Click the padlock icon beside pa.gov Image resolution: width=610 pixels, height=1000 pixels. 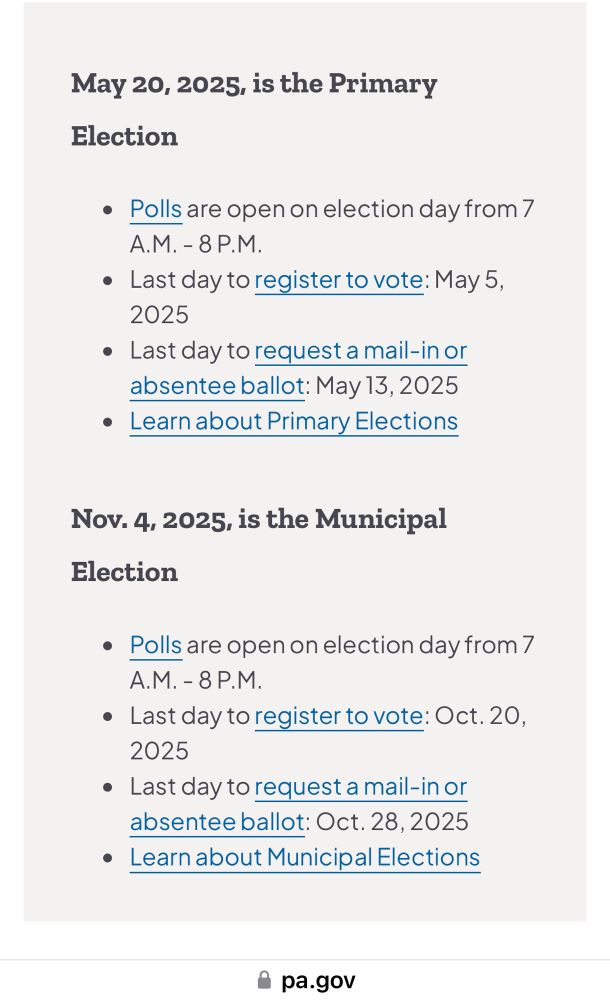(264, 980)
